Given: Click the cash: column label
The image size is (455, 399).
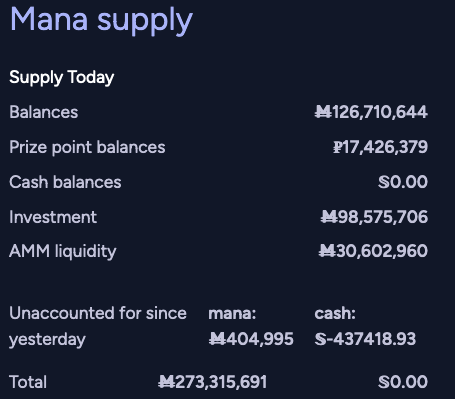Looking at the screenshot, I should [x=335, y=313].
